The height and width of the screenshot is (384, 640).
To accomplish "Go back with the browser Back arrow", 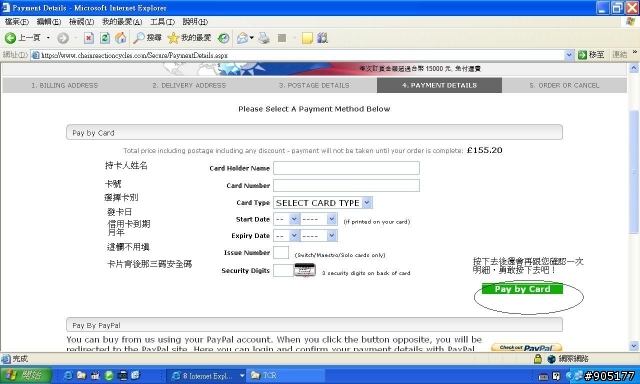I will point(10,38).
